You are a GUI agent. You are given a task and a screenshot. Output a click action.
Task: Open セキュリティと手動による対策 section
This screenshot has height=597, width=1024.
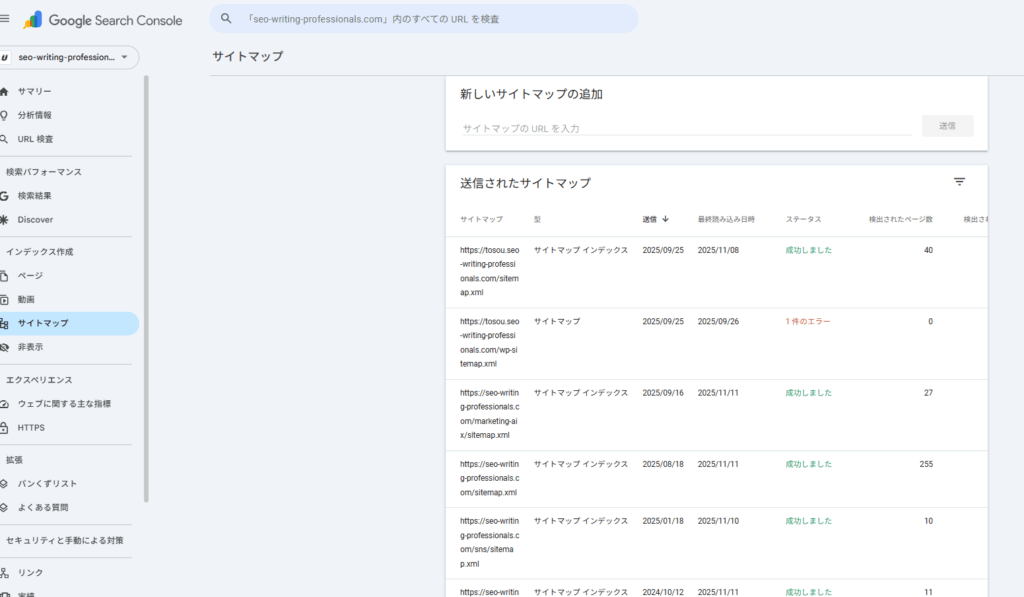pos(65,539)
